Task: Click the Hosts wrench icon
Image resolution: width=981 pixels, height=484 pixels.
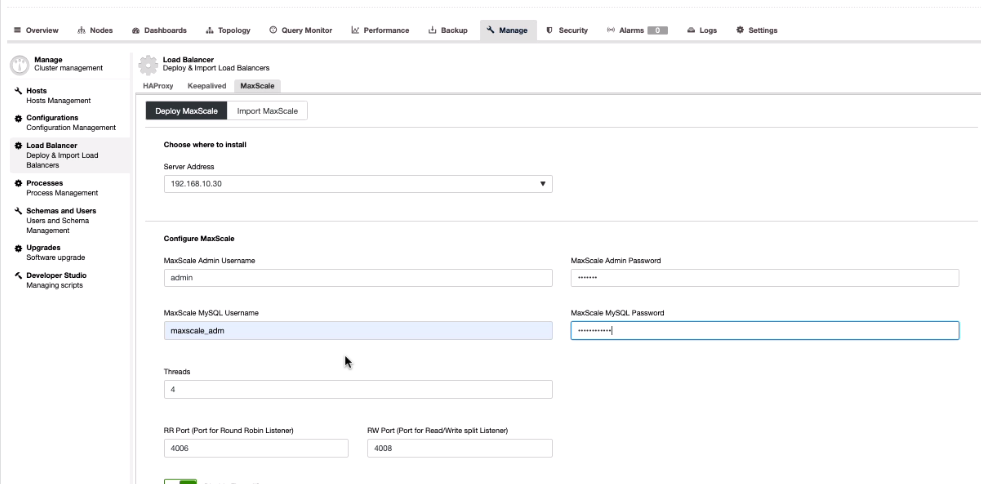Action: point(18,91)
